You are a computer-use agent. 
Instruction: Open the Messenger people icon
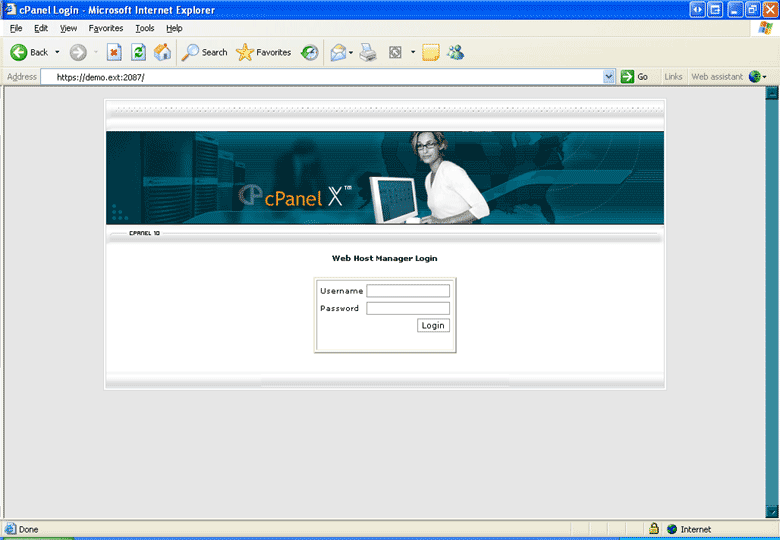[x=455, y=52]
